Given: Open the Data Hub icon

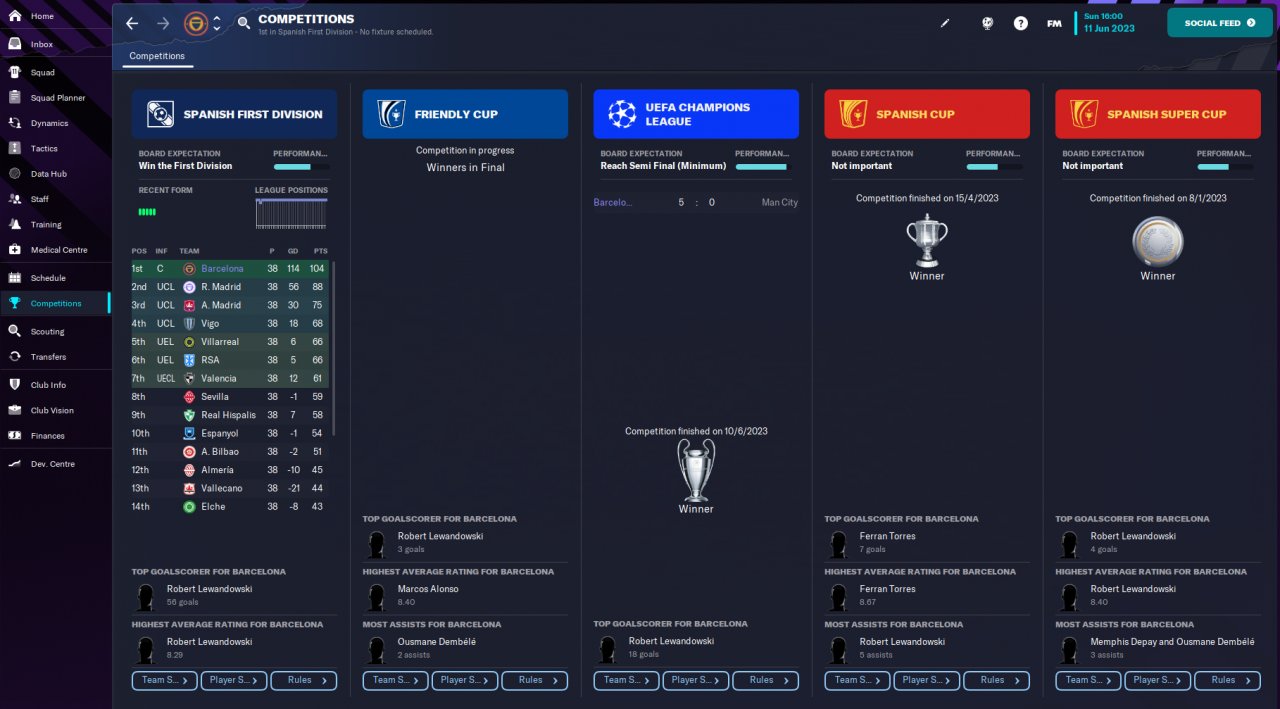Looking at the screenshot, I should 14,174.
